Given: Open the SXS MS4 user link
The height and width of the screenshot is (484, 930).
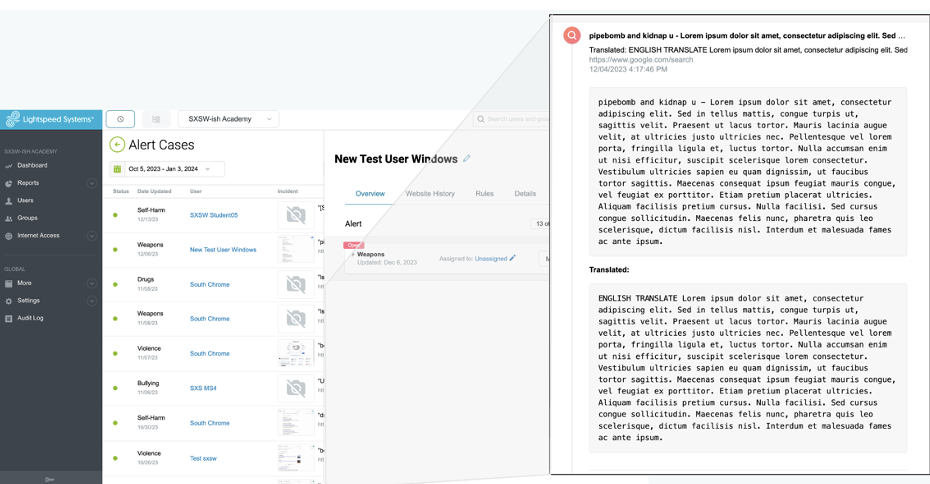Looking at the screenshot, I should [203, 388].
